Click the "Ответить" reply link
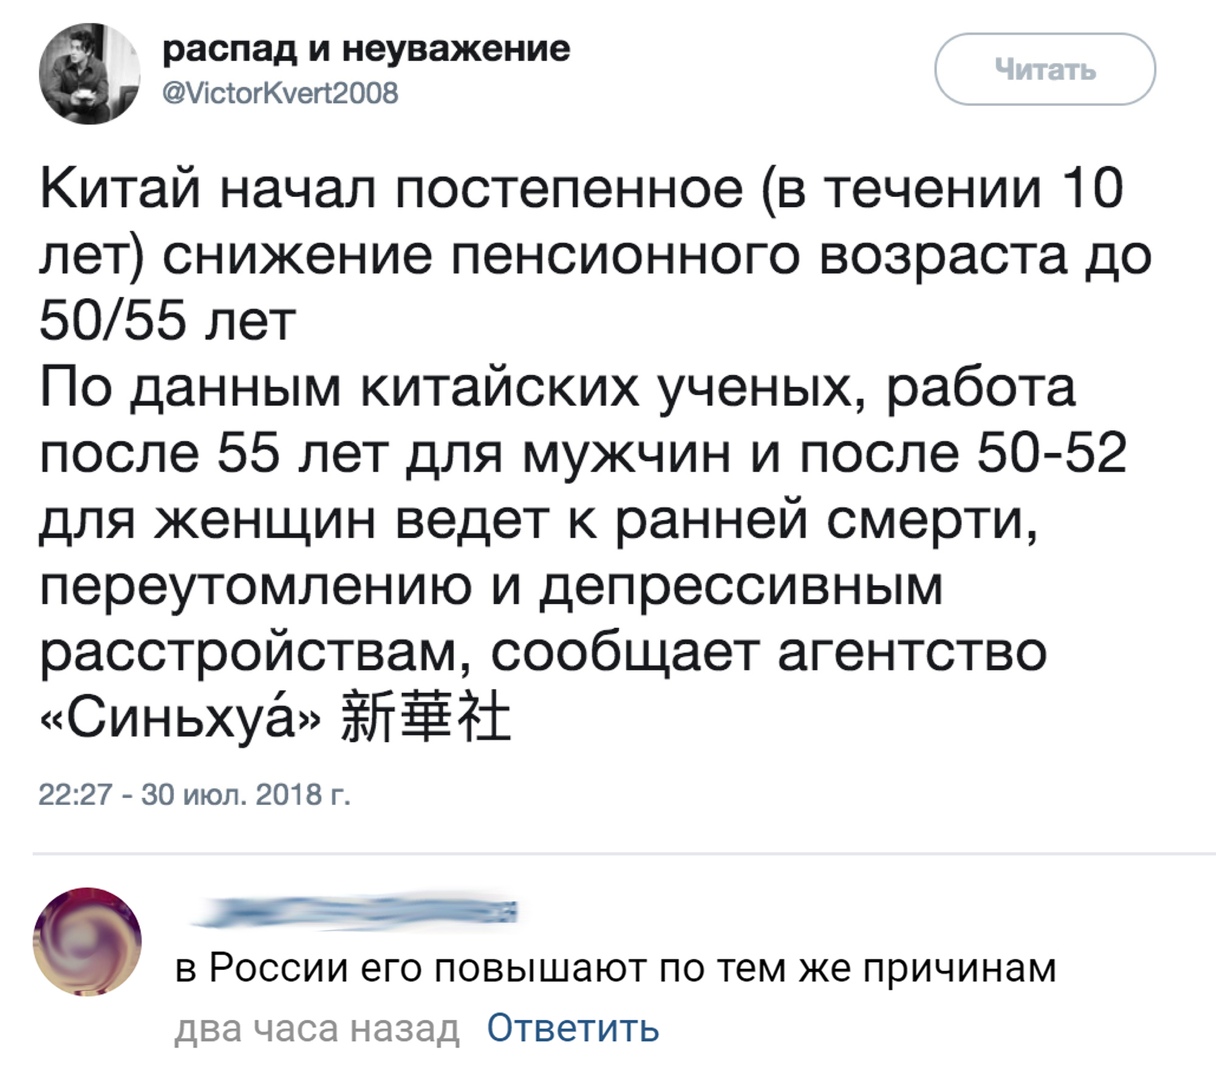This screenshot has height=1080, width=1216. 573,1027
